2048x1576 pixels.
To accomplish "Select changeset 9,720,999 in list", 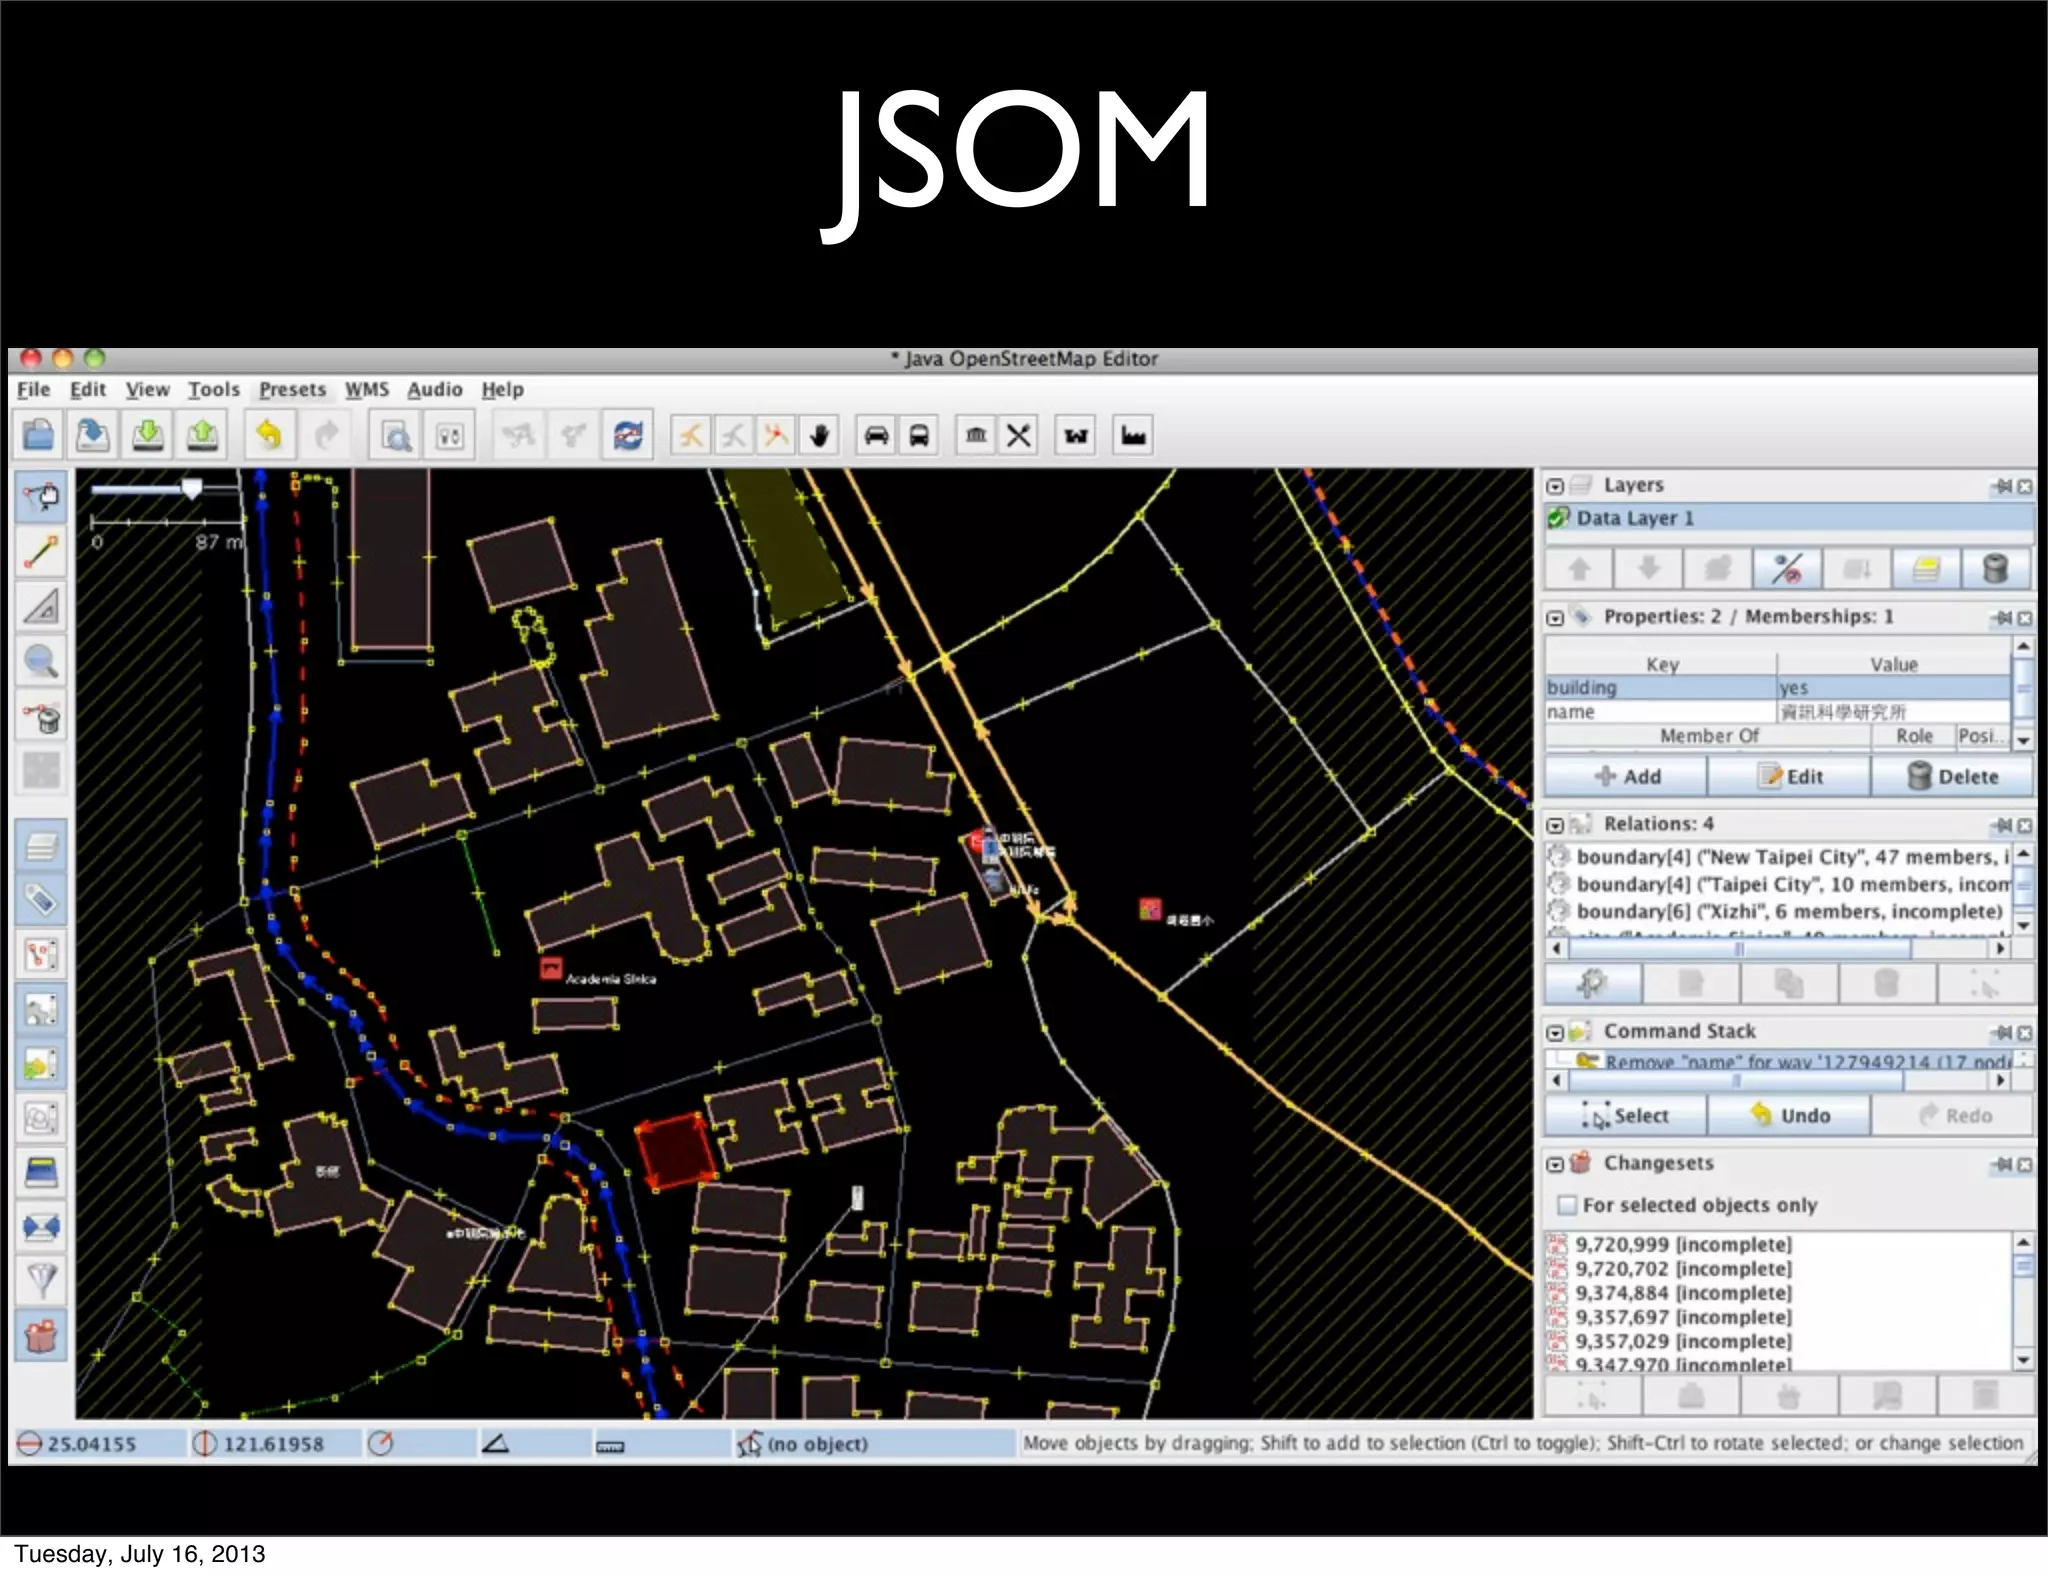I will click(x=1780, y=1245).
